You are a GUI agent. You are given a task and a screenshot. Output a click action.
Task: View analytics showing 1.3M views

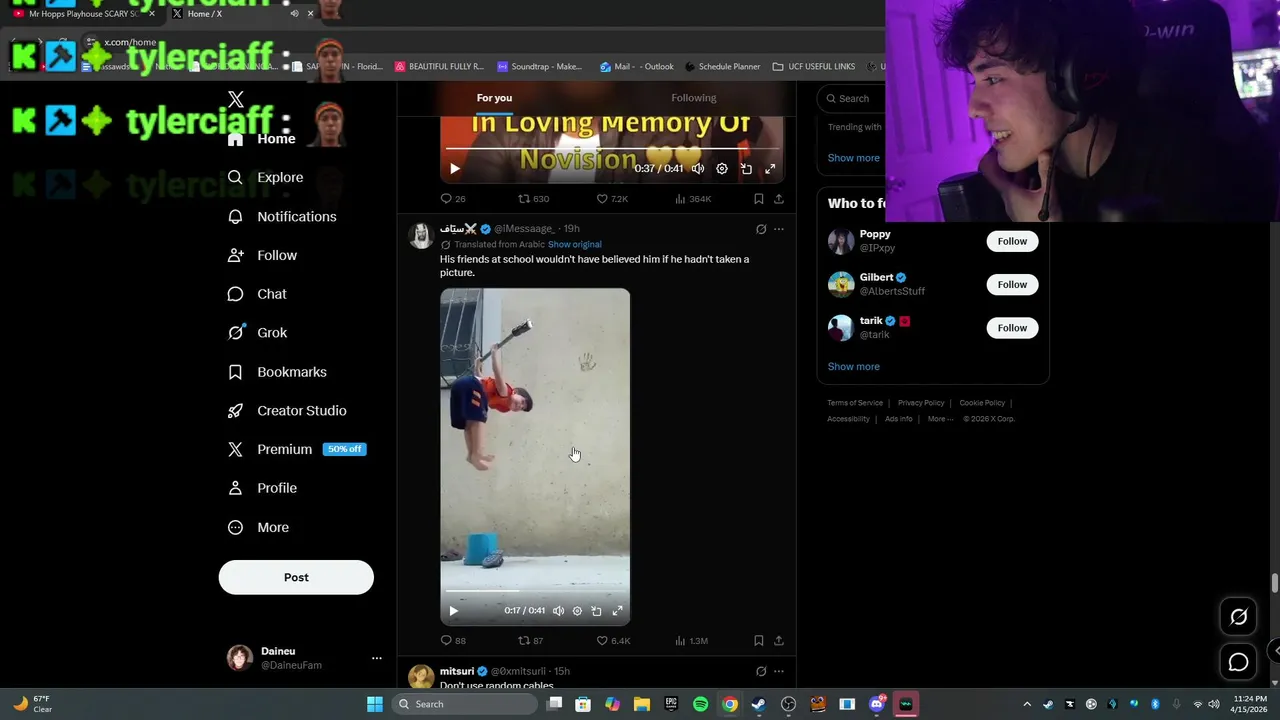692,641
